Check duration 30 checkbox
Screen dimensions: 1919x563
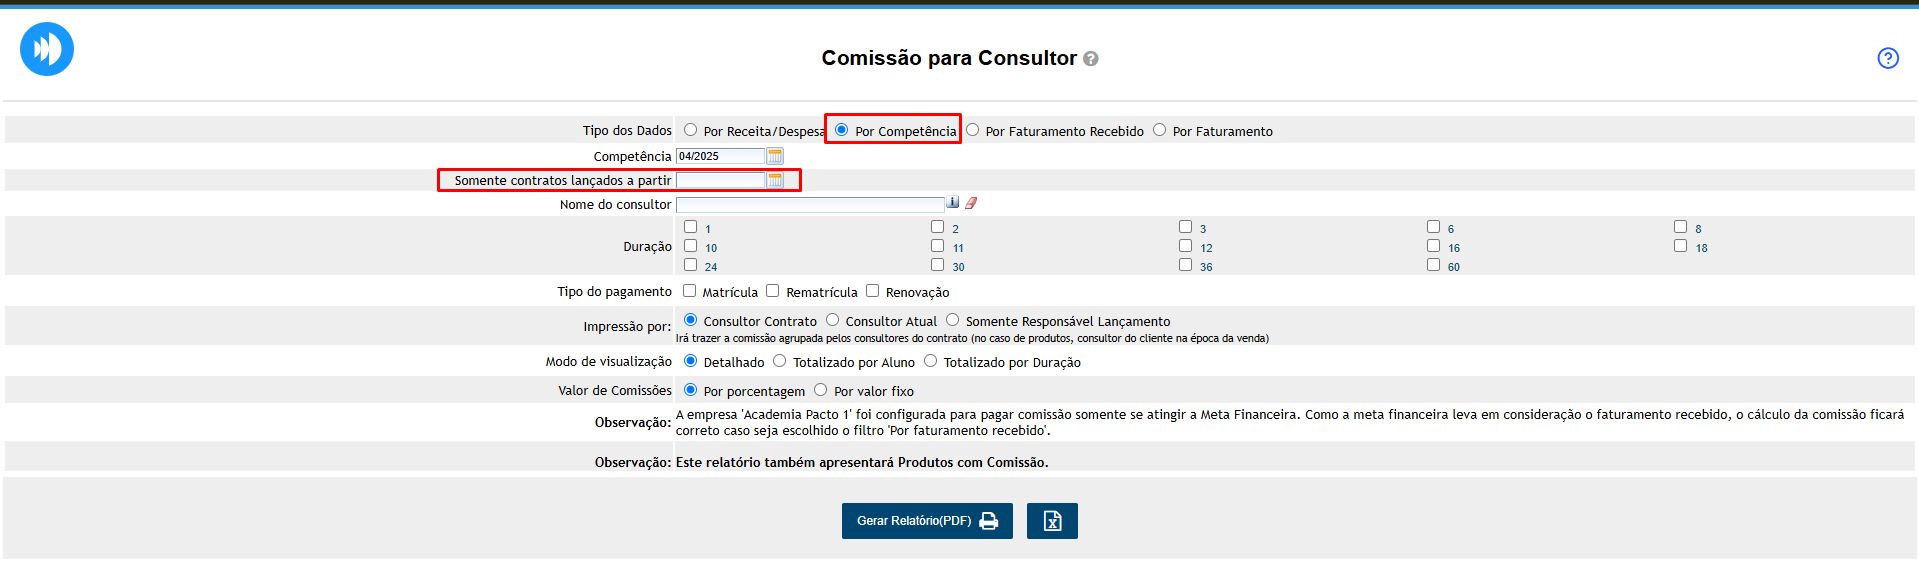(x=937, y=265)
